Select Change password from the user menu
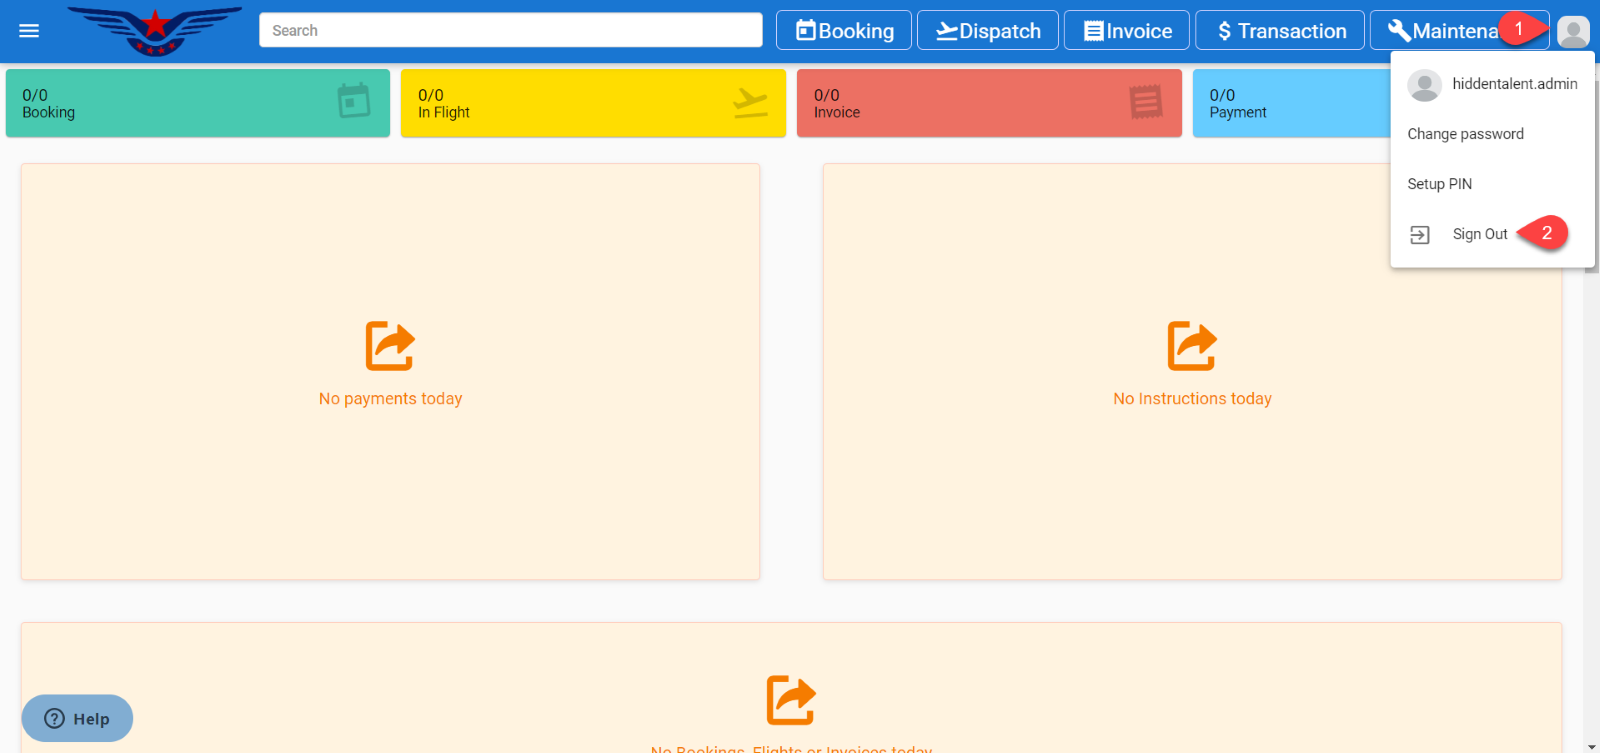Viewport: 1600px width, 753px height. [1465, 134]
